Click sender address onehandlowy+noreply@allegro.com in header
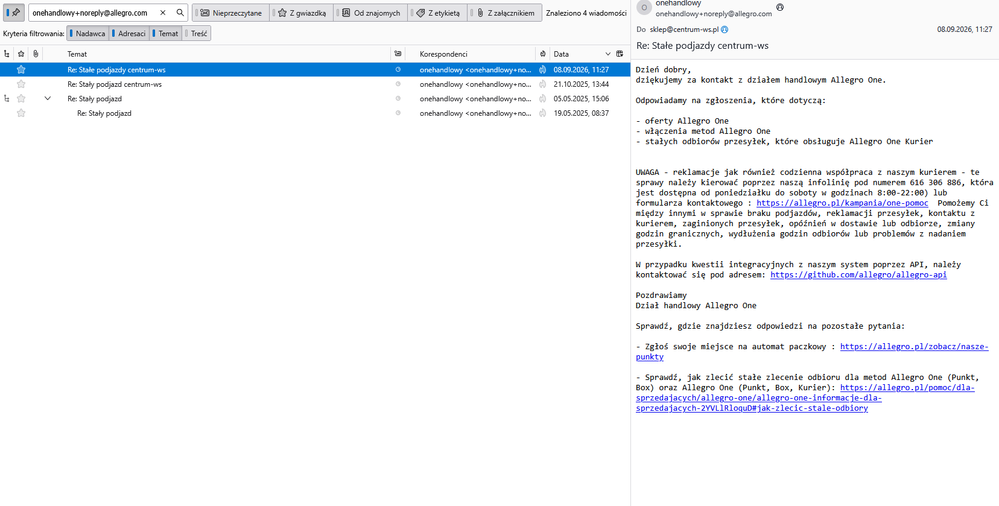Viewport: 999px width, 506px height. point(714,13)
